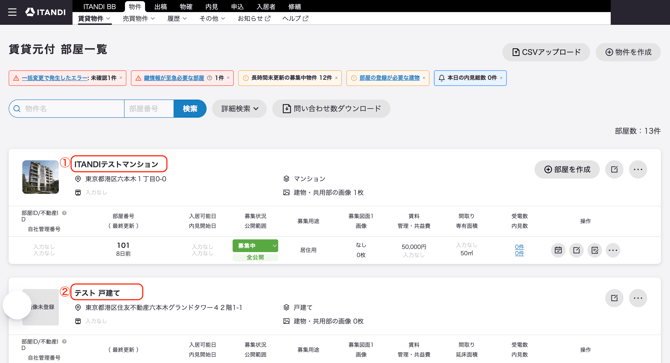Screen dimensions: 670x363
Task: Click the 50㎡ area value
Action: (x=467, y=254)
